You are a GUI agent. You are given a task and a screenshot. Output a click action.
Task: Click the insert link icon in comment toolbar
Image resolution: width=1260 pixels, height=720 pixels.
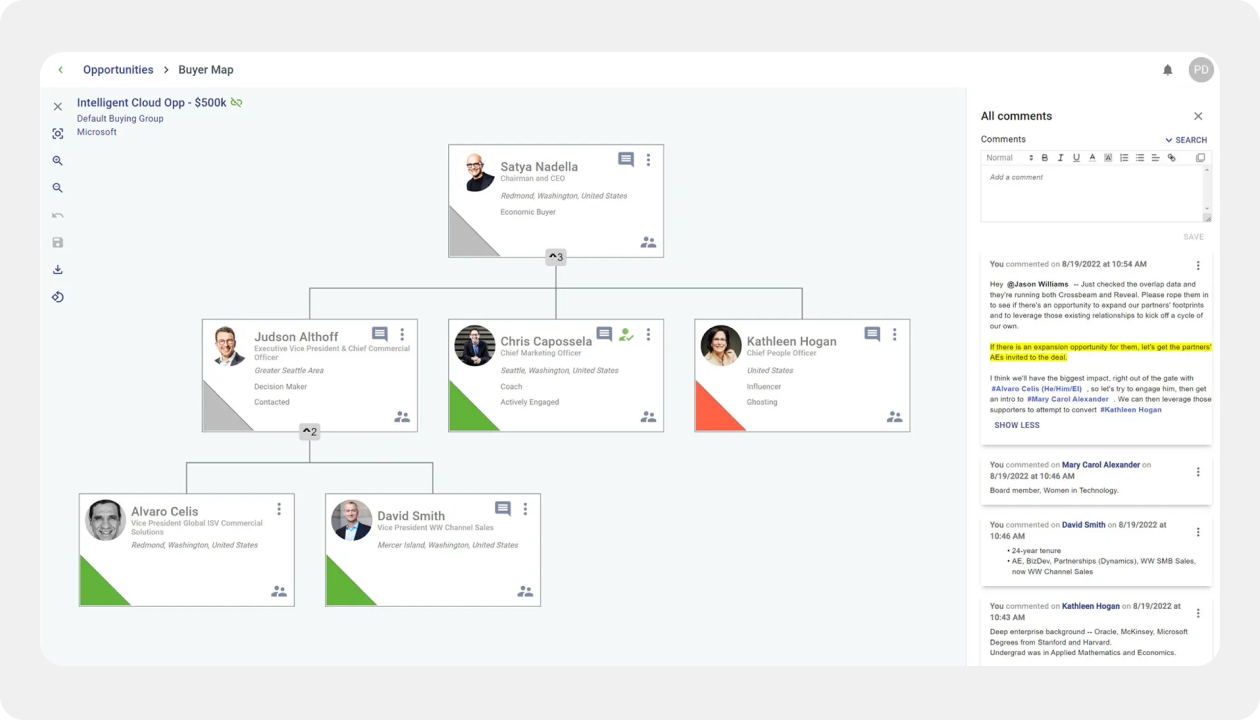(x=1172, y=158)
